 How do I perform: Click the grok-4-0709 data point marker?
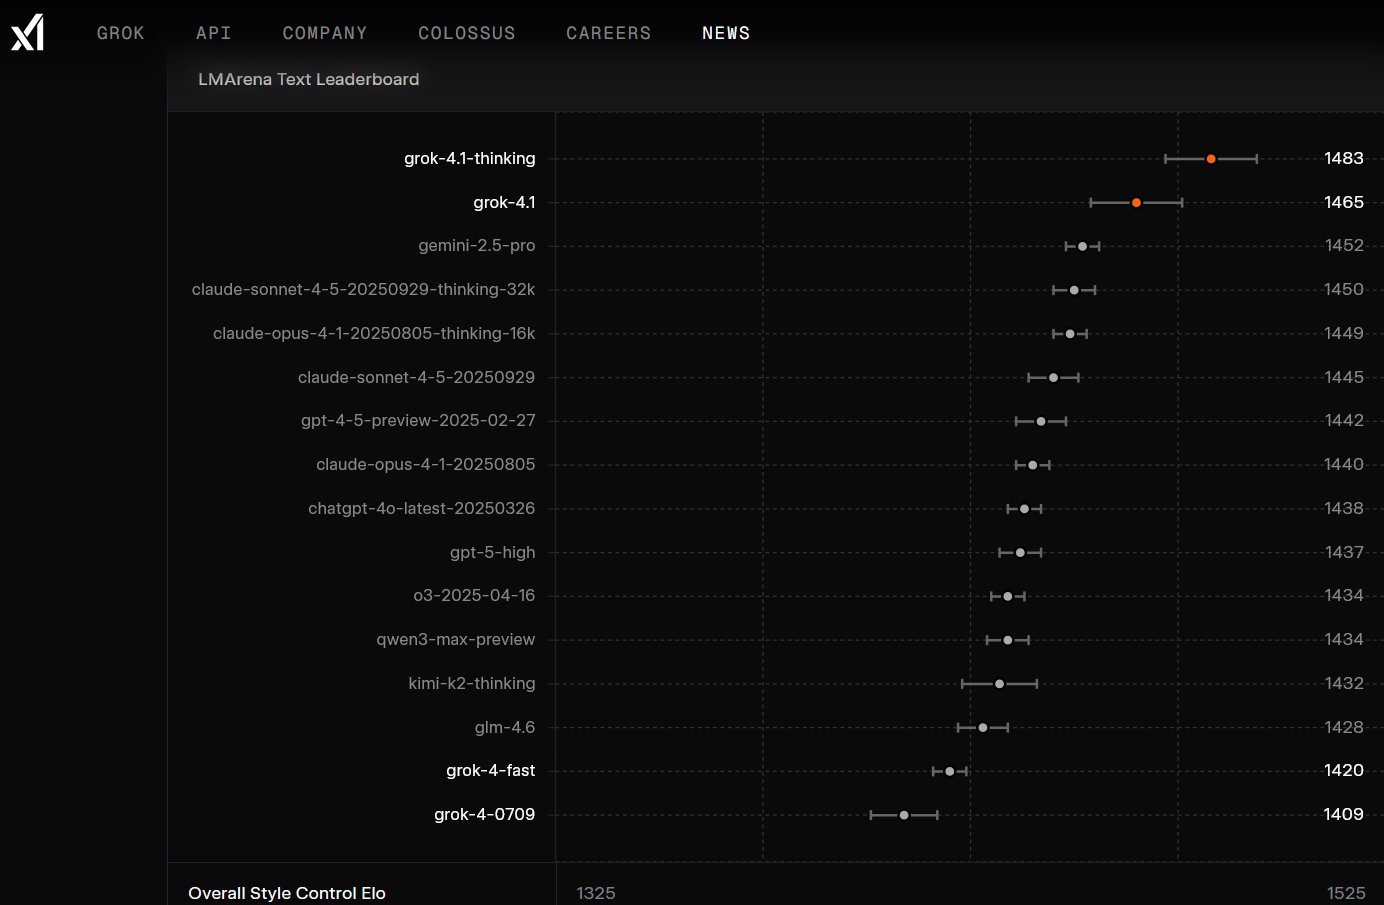(x=904, y=815)
